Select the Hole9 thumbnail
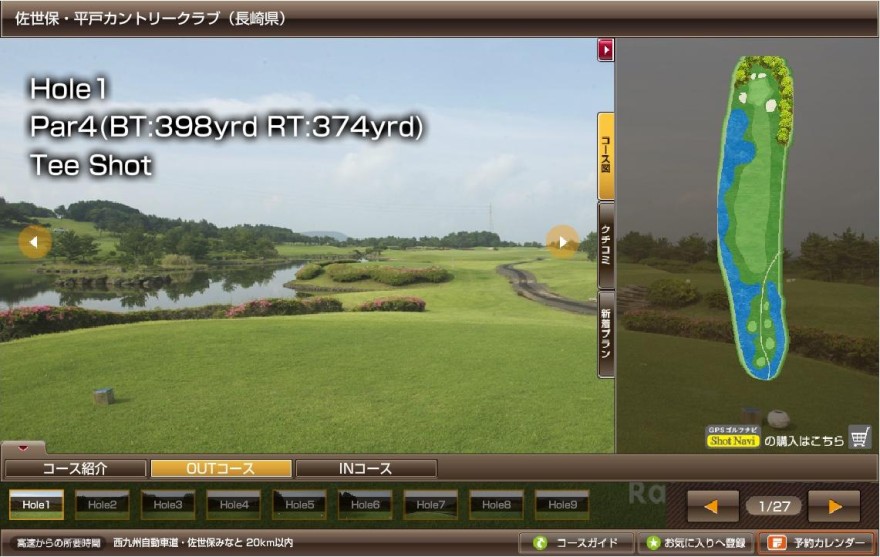Image resolution: width=880 pixels, height=557 pixels. 562,505
